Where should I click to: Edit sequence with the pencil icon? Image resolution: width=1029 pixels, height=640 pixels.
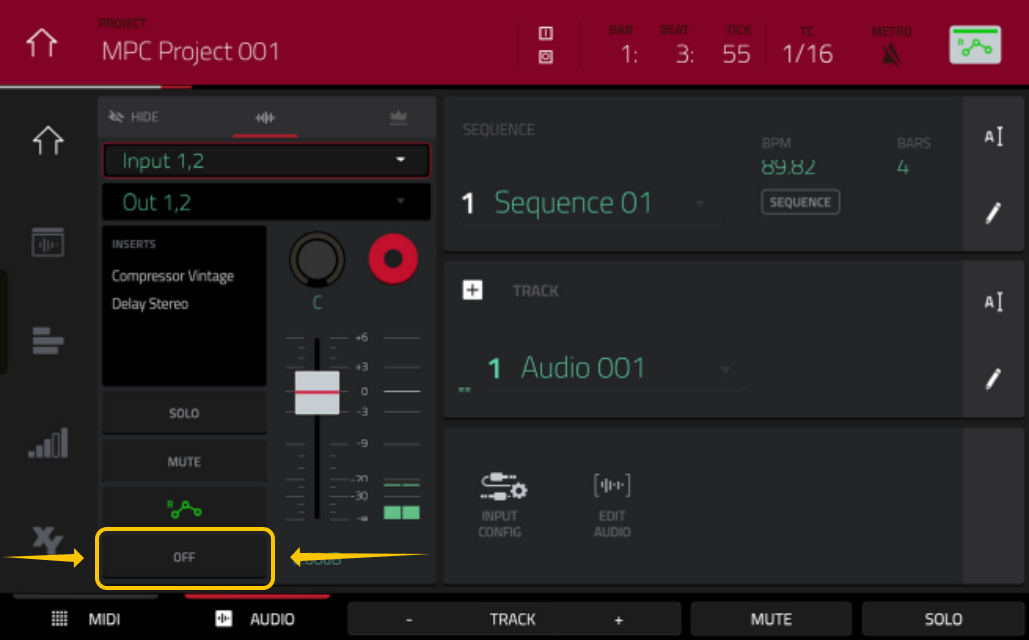click(993, 213)
